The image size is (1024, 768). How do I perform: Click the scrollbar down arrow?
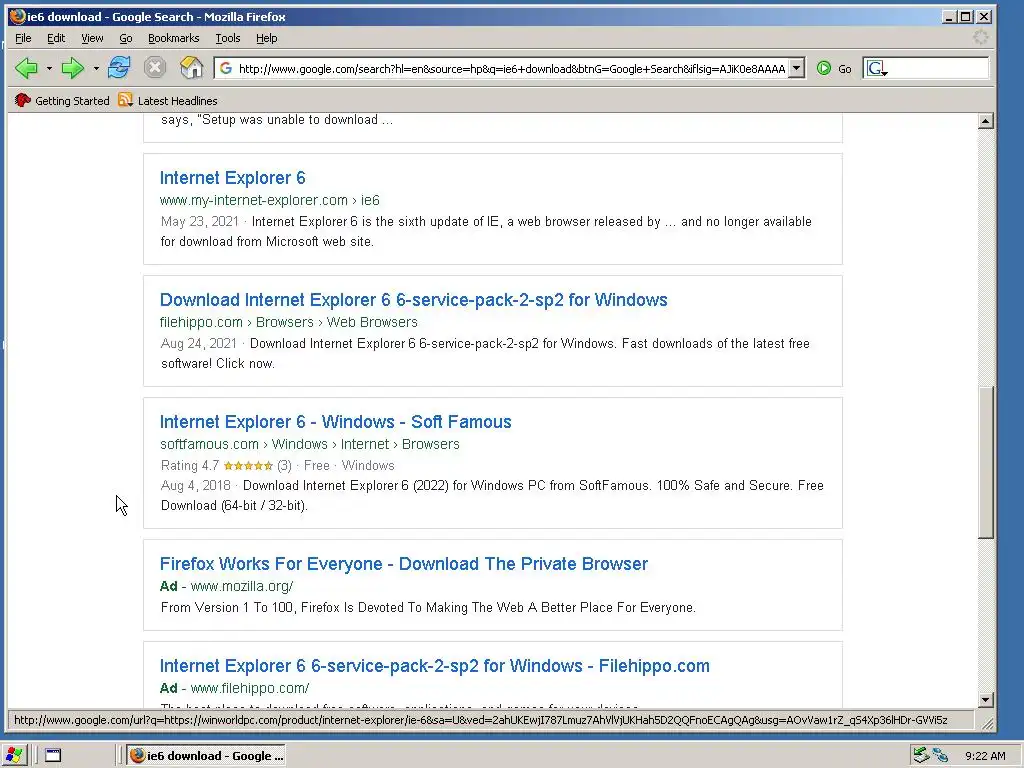pyautogui.click(x=986, y=699)
